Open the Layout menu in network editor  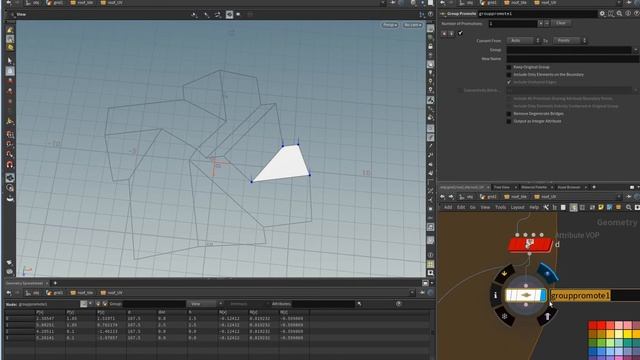click(517, 207)
